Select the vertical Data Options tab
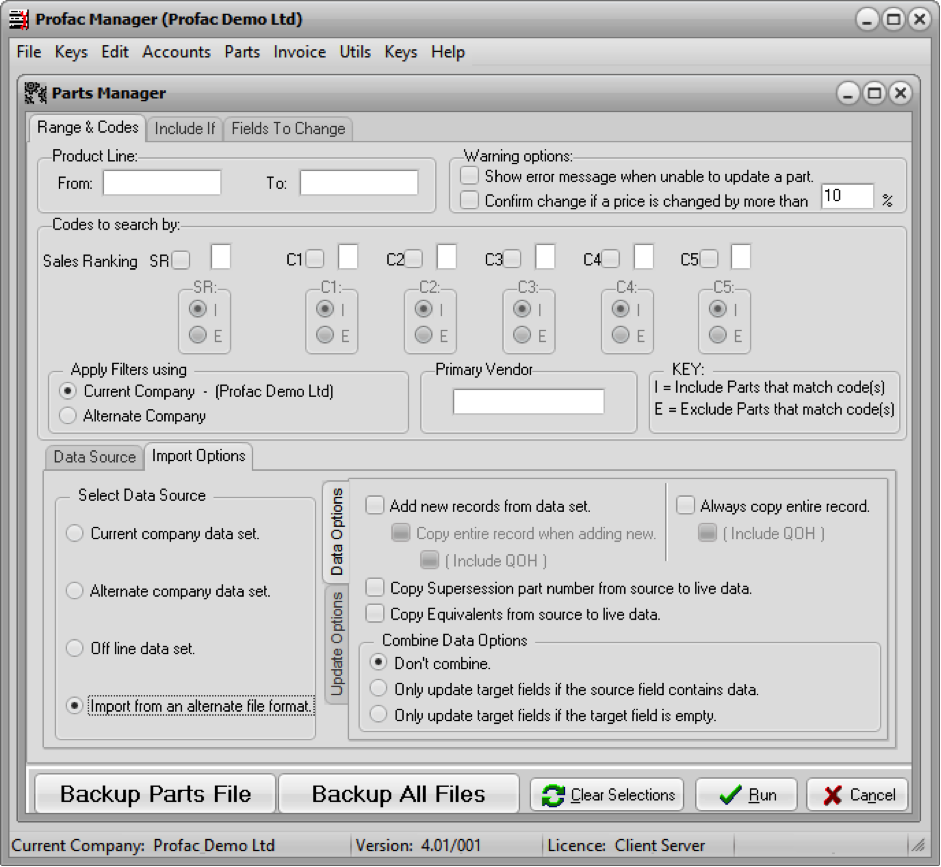This screenshot has height=867, width=941. pyautogui.click(x=336, y=532)
